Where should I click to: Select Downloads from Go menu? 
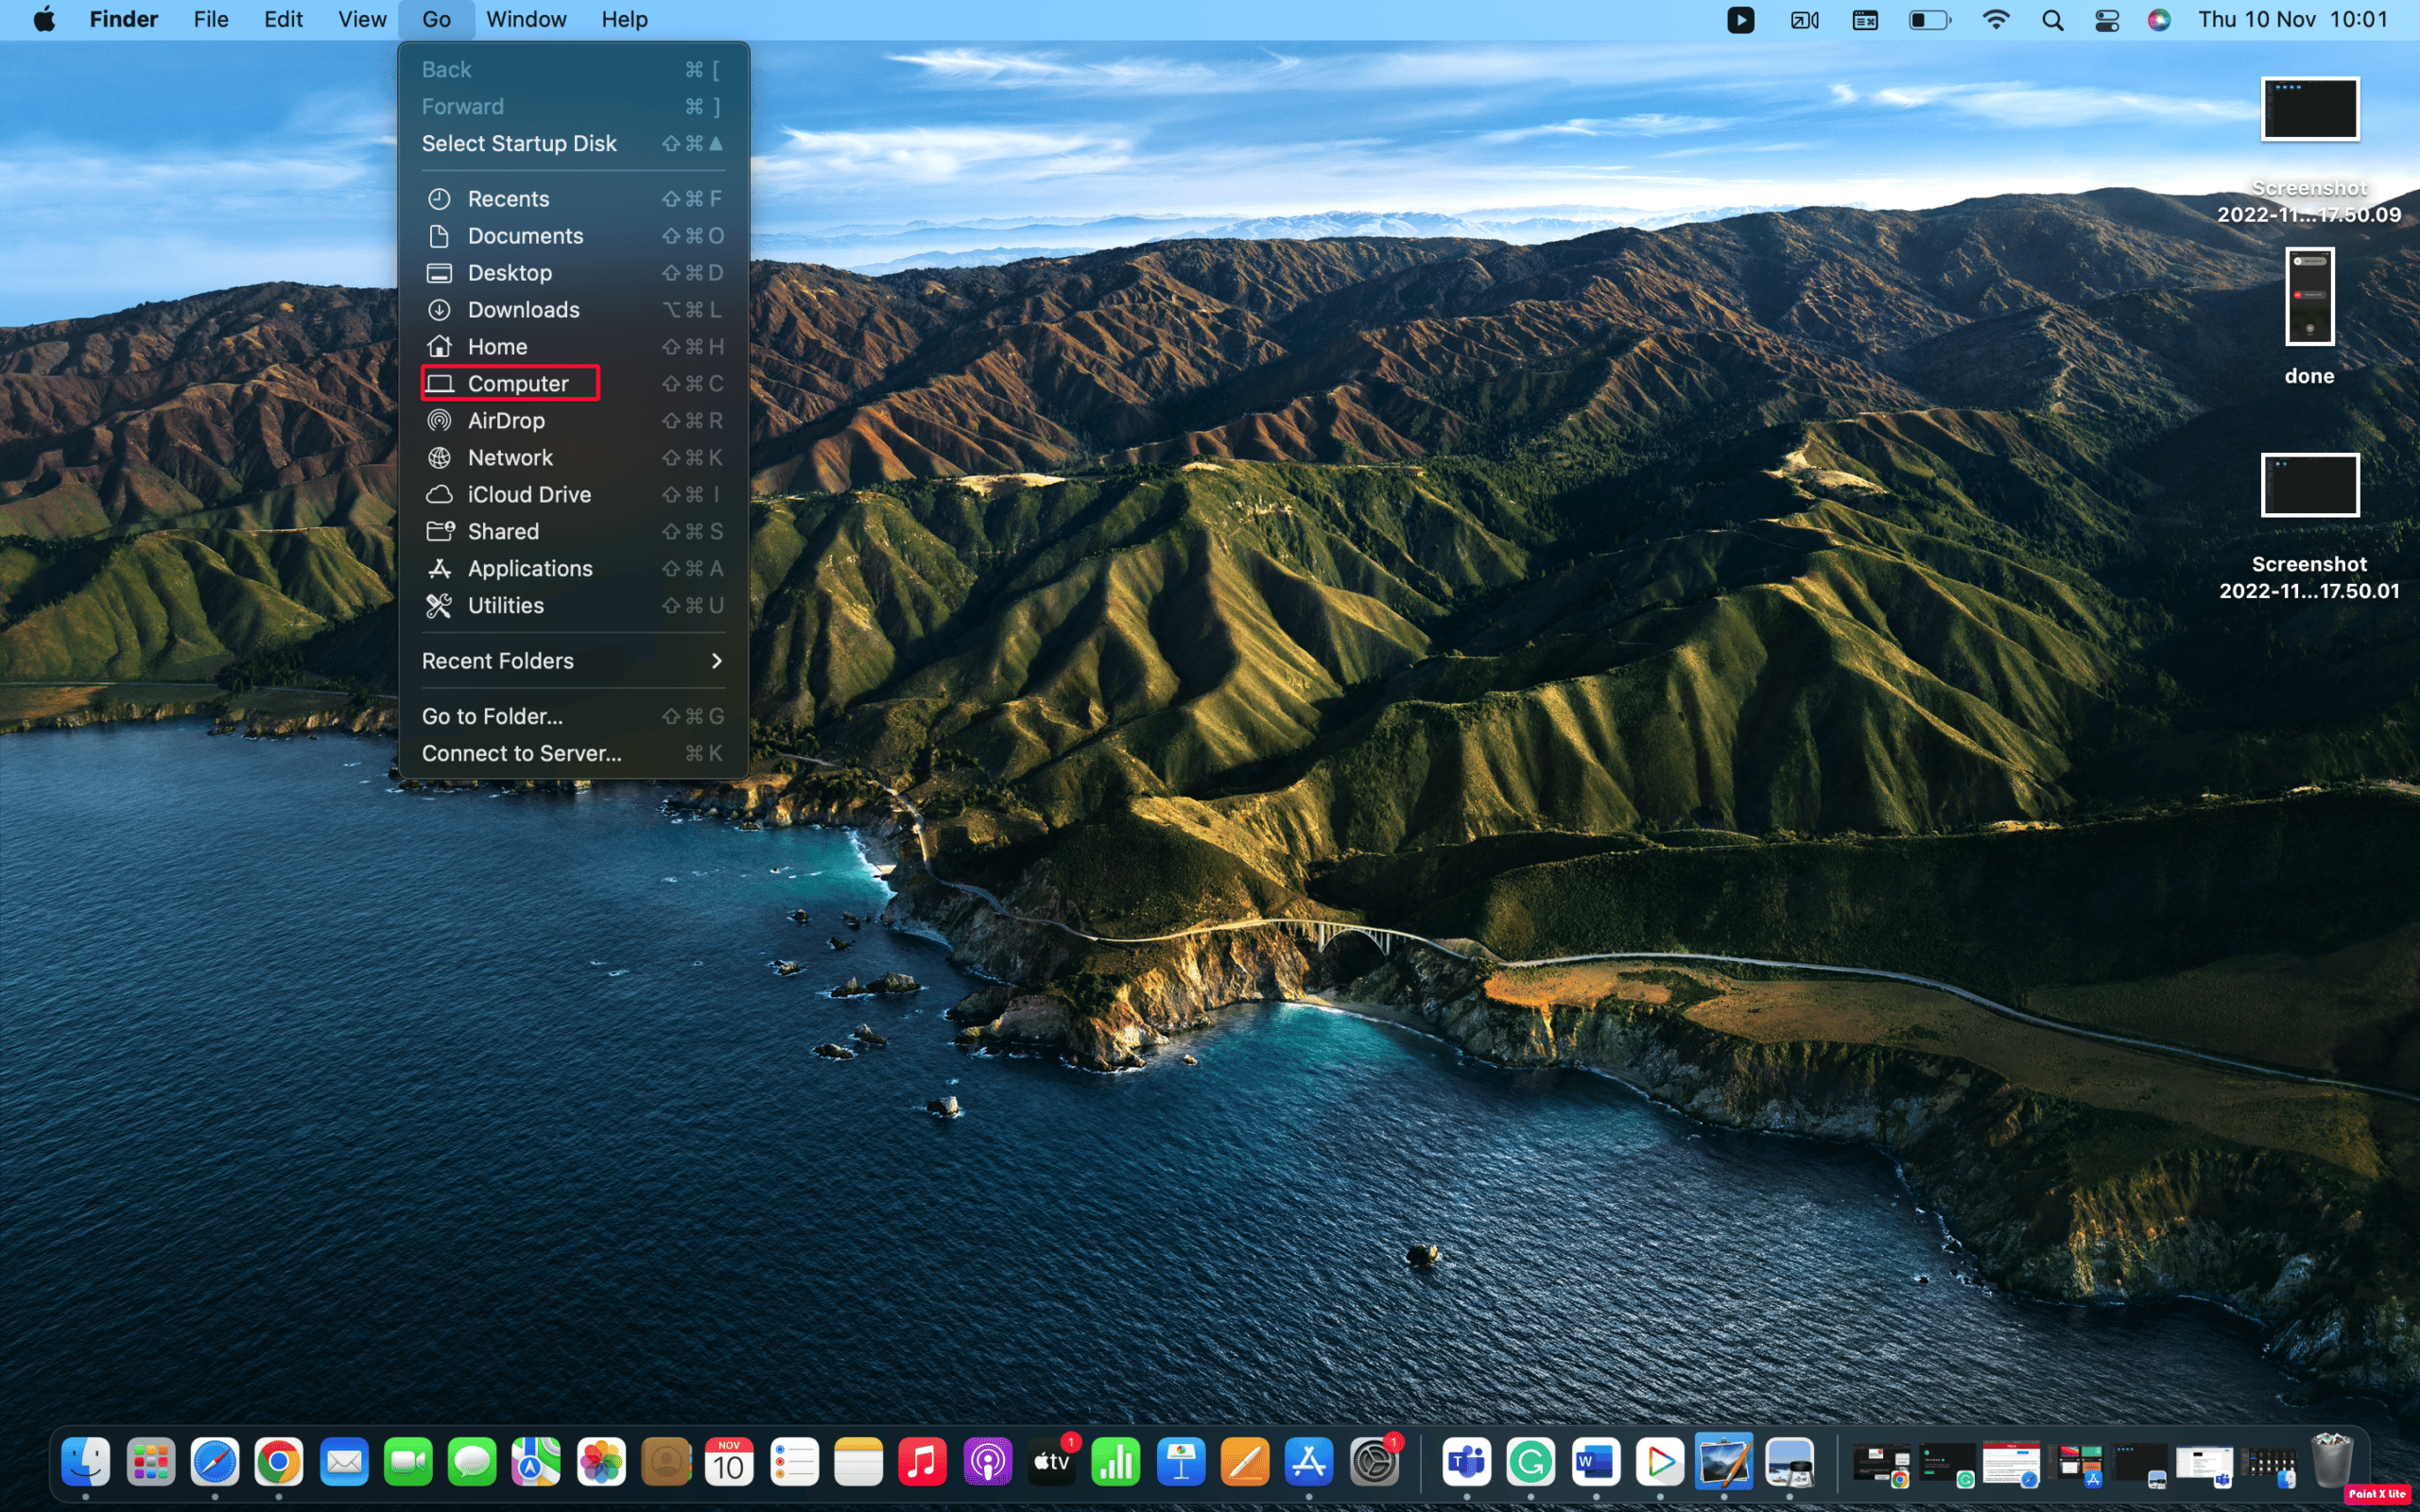tap(523, 308)
